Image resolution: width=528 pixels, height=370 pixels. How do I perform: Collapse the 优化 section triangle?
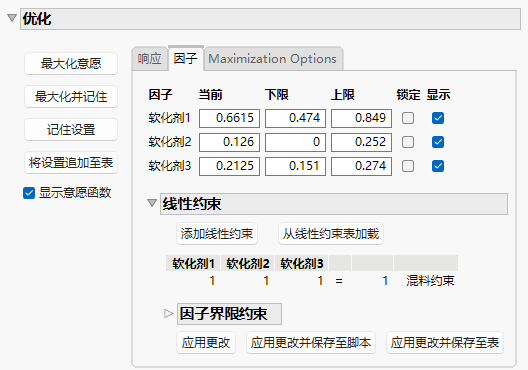(x=12, y=18)
